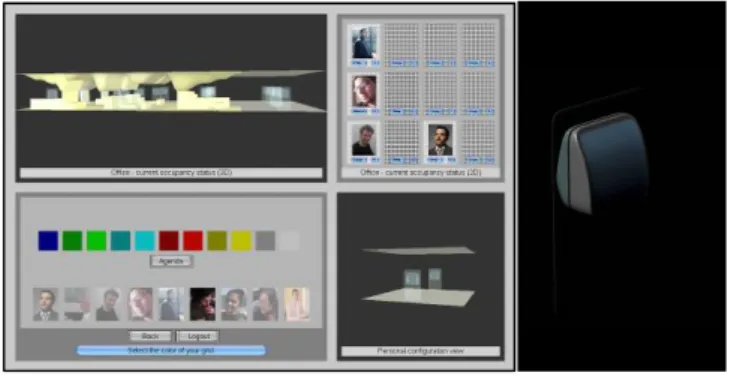Select the cyan color swatch
This screenshot has height=376, width=731.
[x=145, y=241]
